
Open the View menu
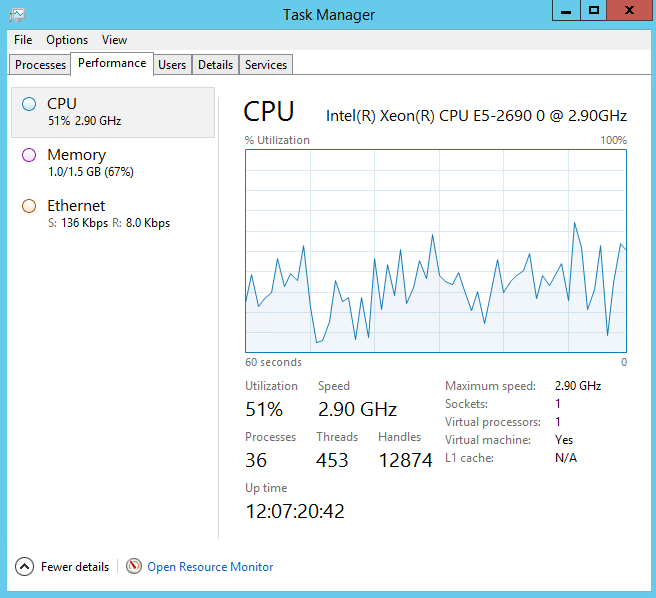114,40
